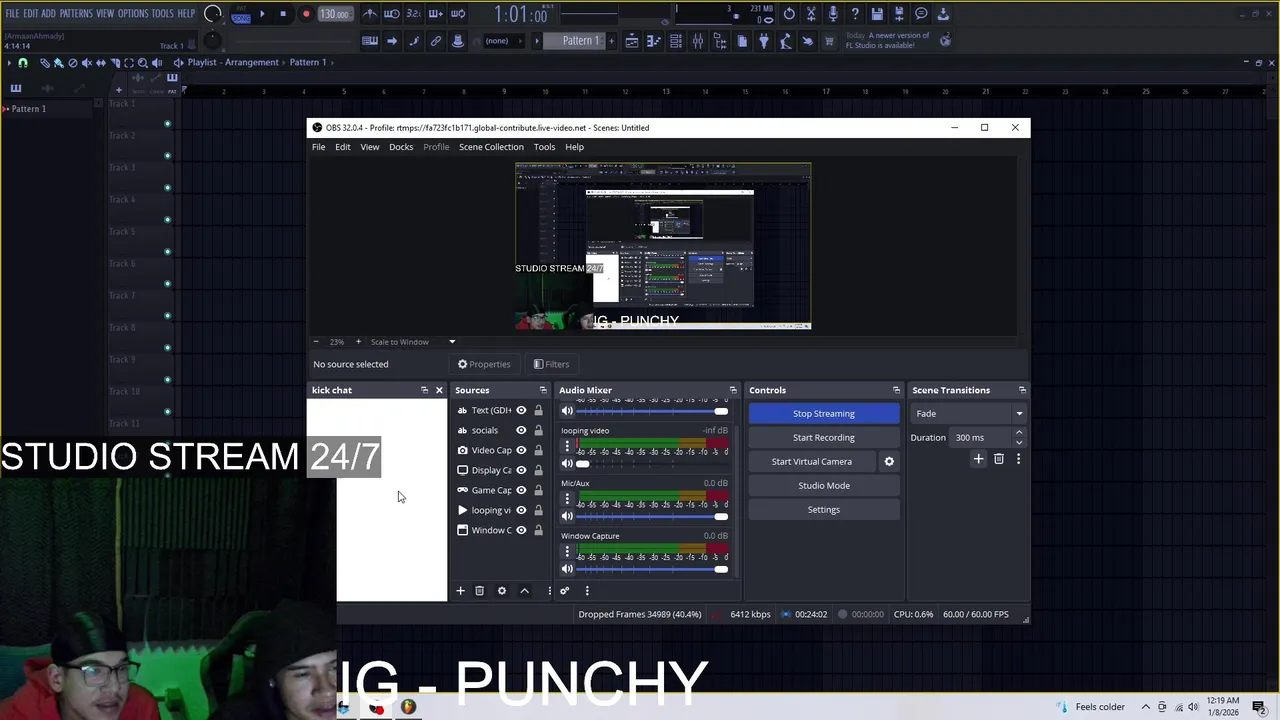Move source up with arrow icon

click(524, 591)
